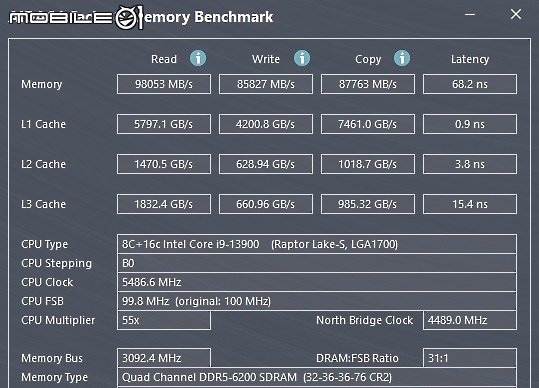The width and height of the screenshot is (539, 388).
Task: Select the Memory Read 98053 MB/s field
Action: click(164, 84)
